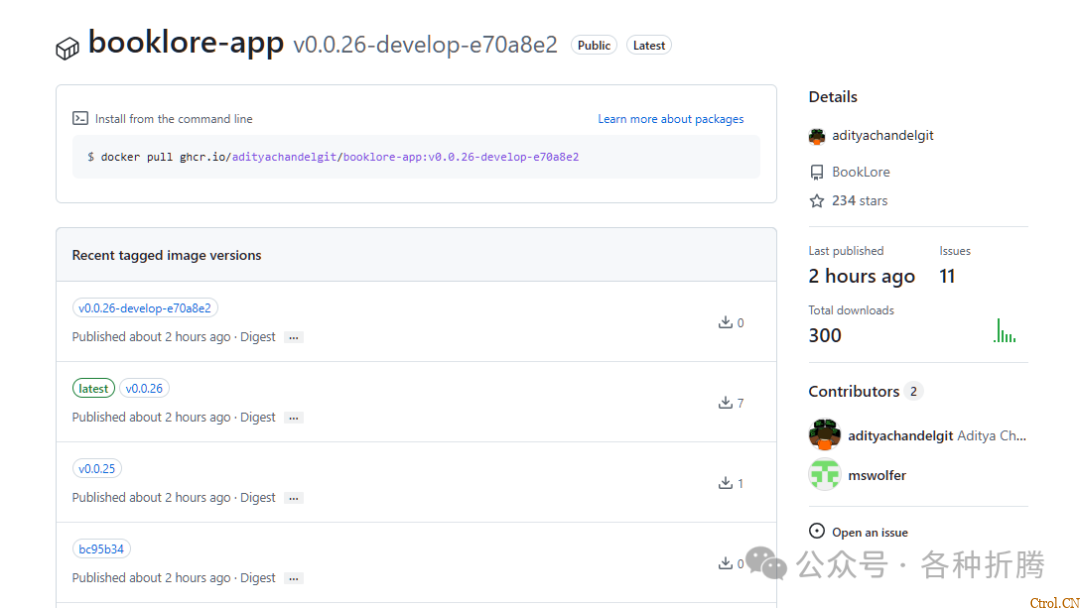1080x608 pixels.
Task: Click booklore-app tag in docker pull command
Action: [x=461, y=157]
